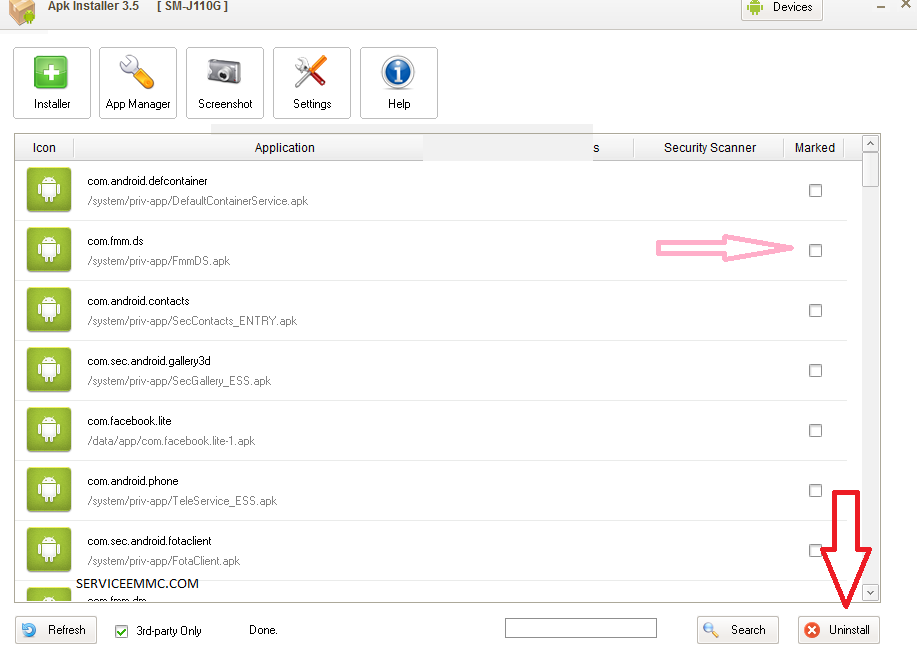Check the com.facebook.lite app for selection
Image resolution: width=917 pixels, height=657 pixels.
pyautogui.click(x=815, y=430)
